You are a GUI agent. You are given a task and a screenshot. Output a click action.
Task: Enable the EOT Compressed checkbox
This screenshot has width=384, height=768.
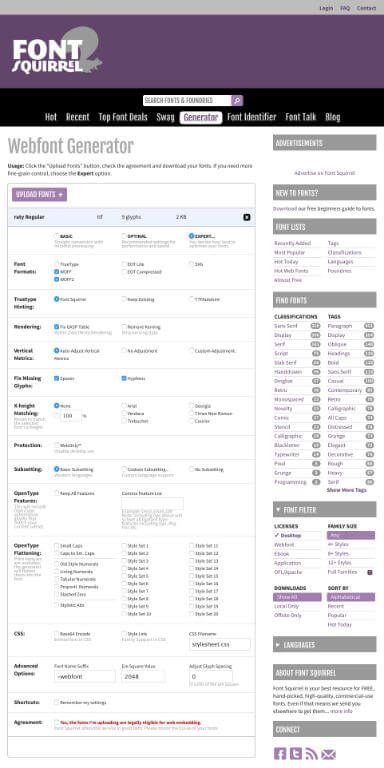pyautogui.click(x=124, y=271)
